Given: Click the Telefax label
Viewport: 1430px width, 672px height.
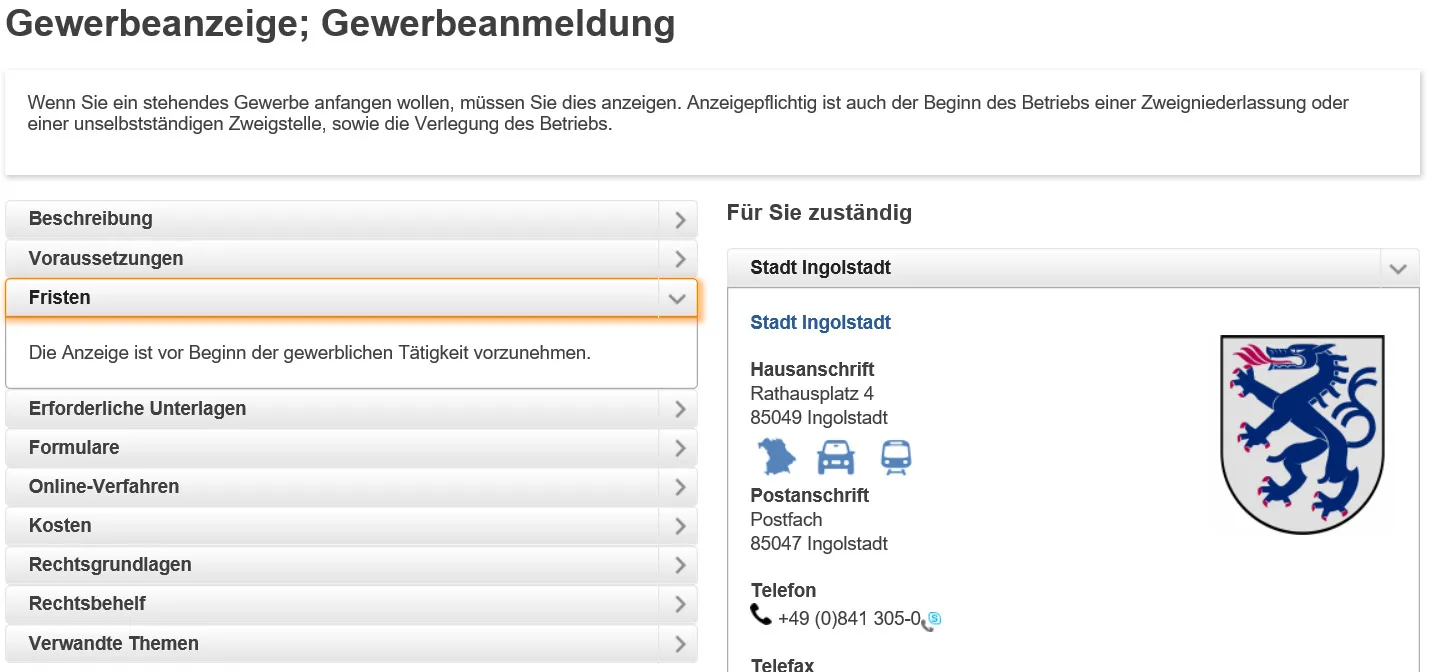Looking at the screenshot, I should tap(782, 664).
